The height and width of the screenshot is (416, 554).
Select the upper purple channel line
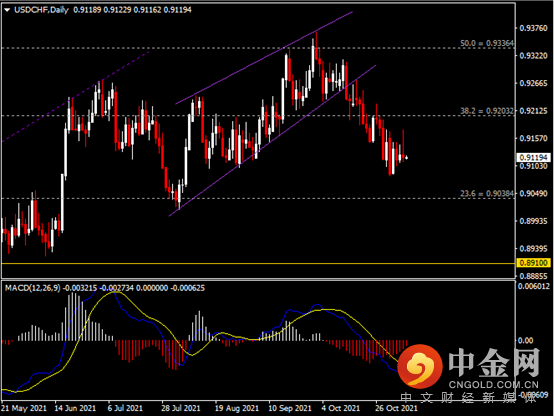[x=264, y=58]
